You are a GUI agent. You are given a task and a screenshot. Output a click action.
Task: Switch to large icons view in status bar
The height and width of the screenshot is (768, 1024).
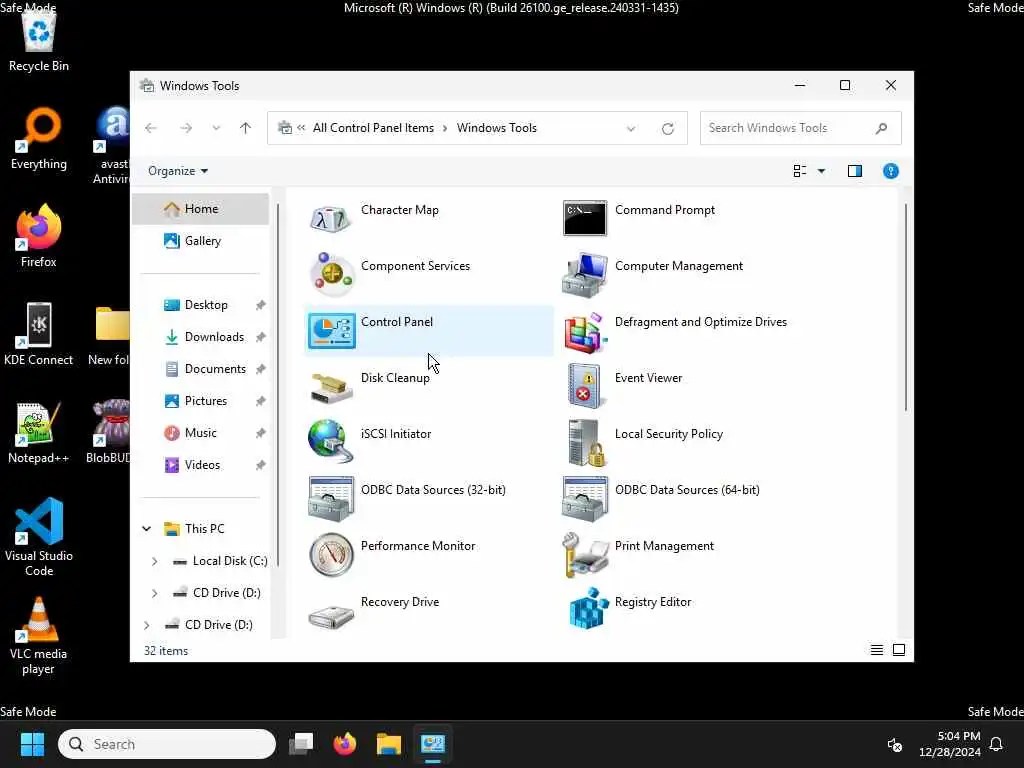point(899,650)
